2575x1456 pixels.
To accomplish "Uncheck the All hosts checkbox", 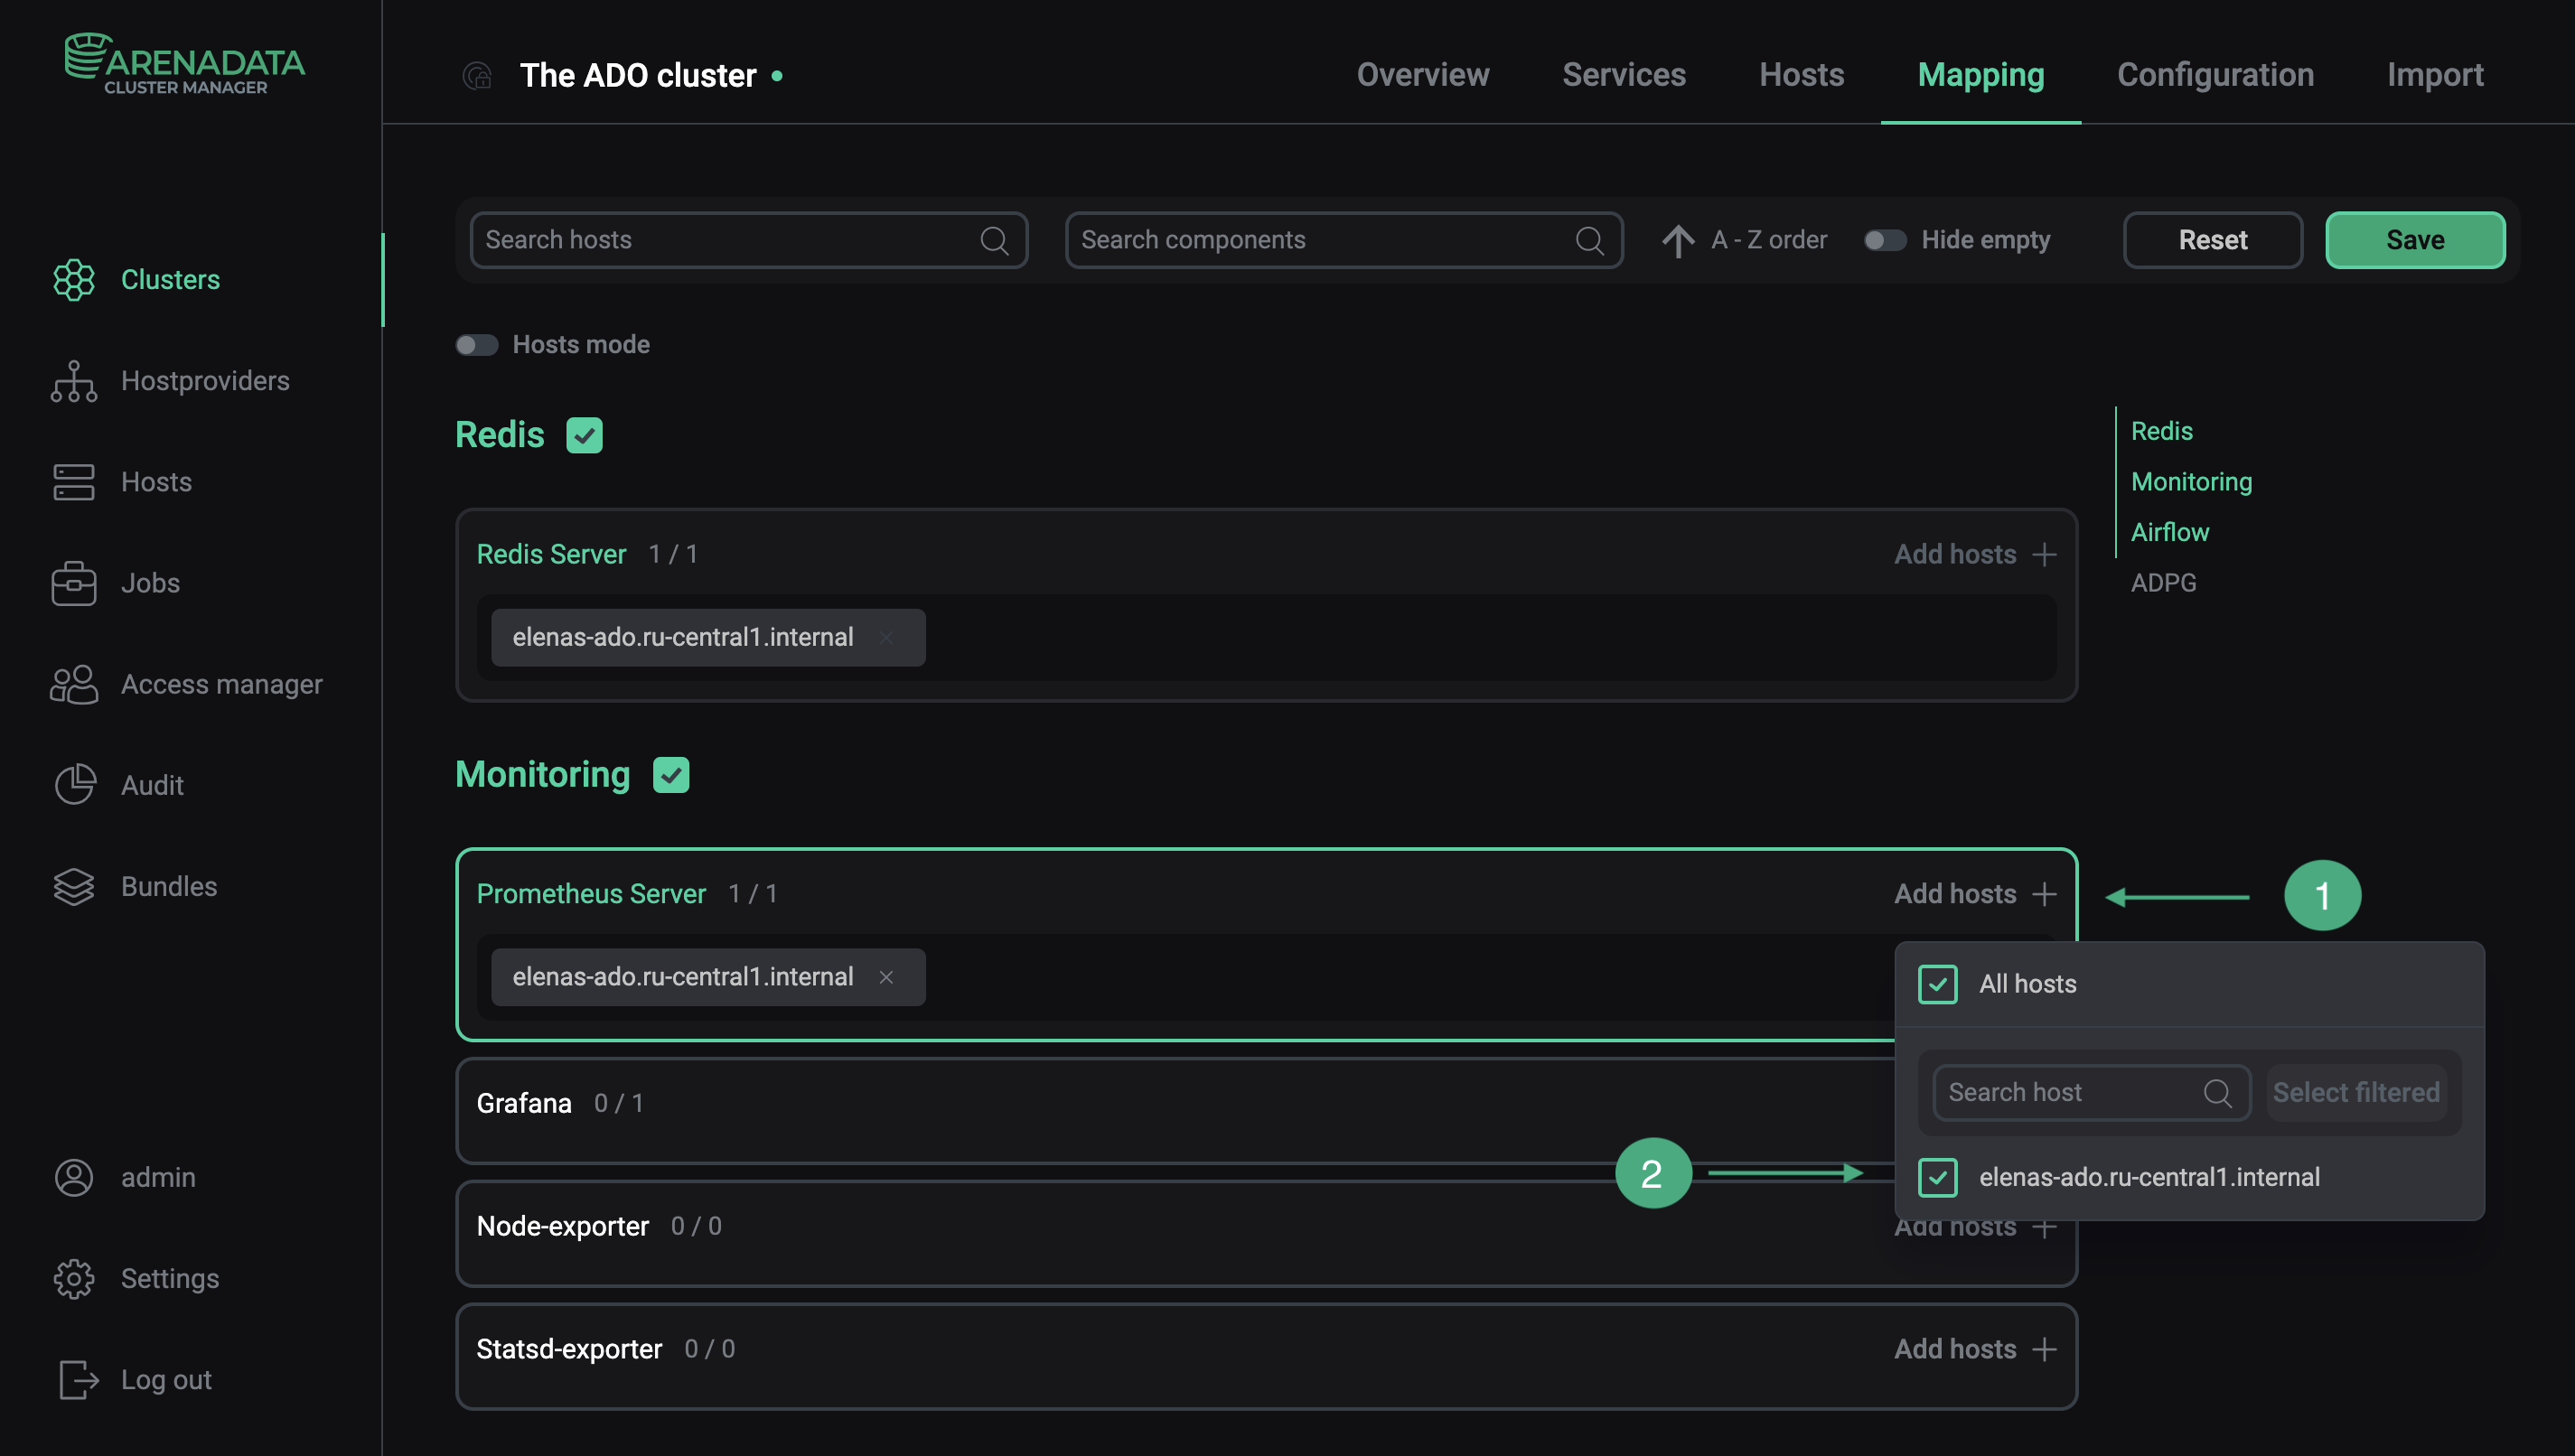I will [x=1937, y=984].
